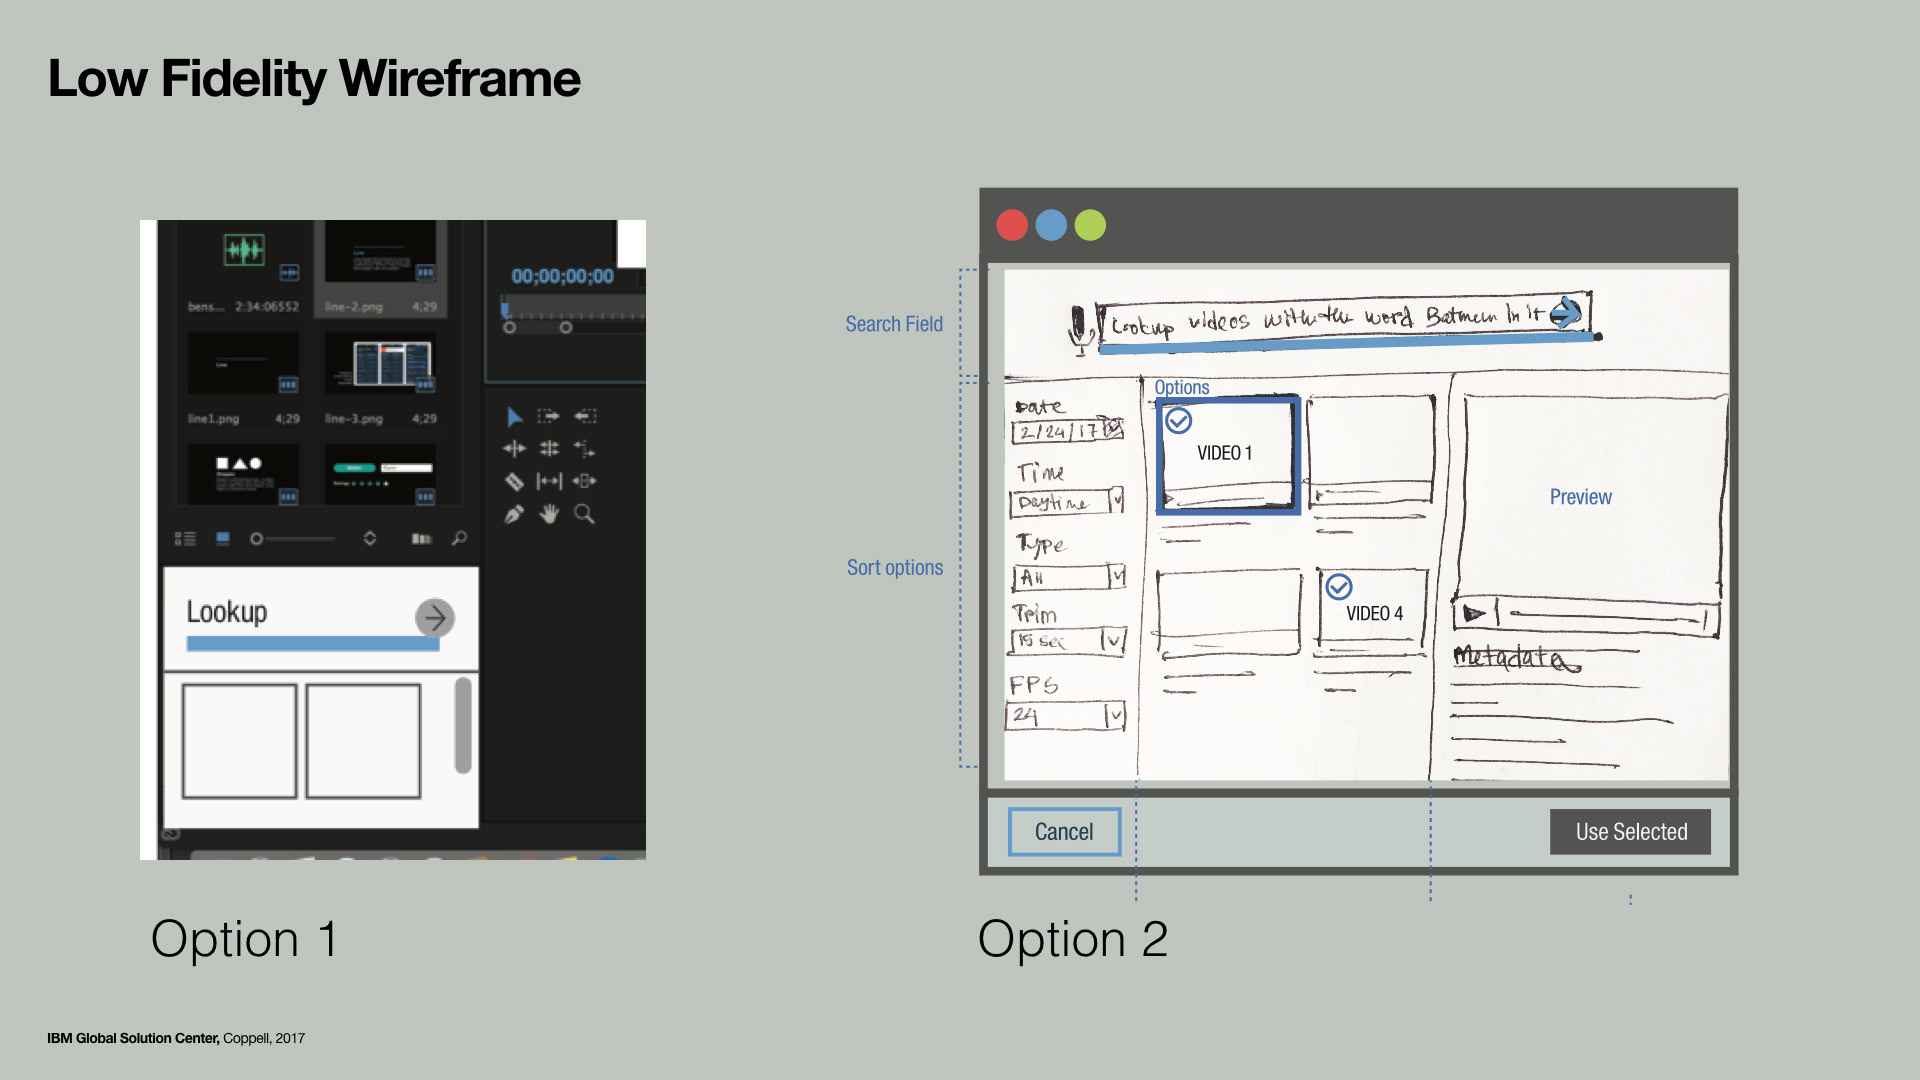Screen dimensions: 1920x1080
Task: Select the Razor tool
Action: tap(514, 482)
